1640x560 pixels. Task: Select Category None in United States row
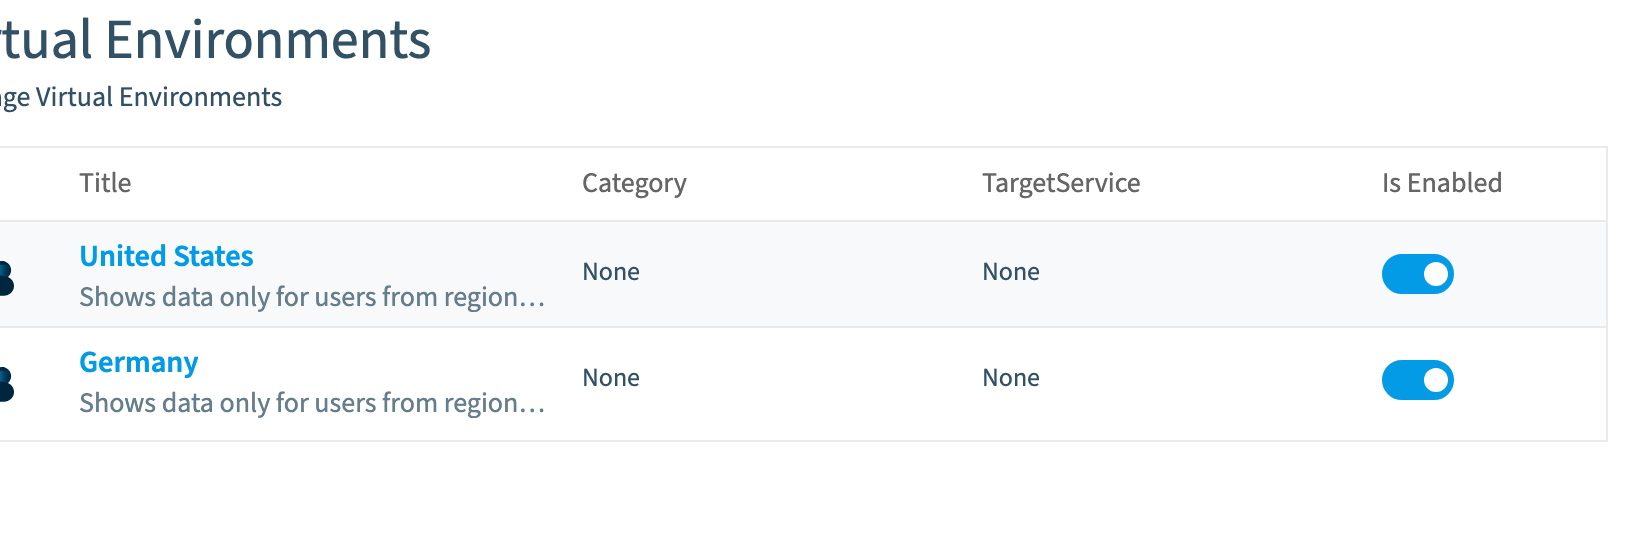click(611, 272)
